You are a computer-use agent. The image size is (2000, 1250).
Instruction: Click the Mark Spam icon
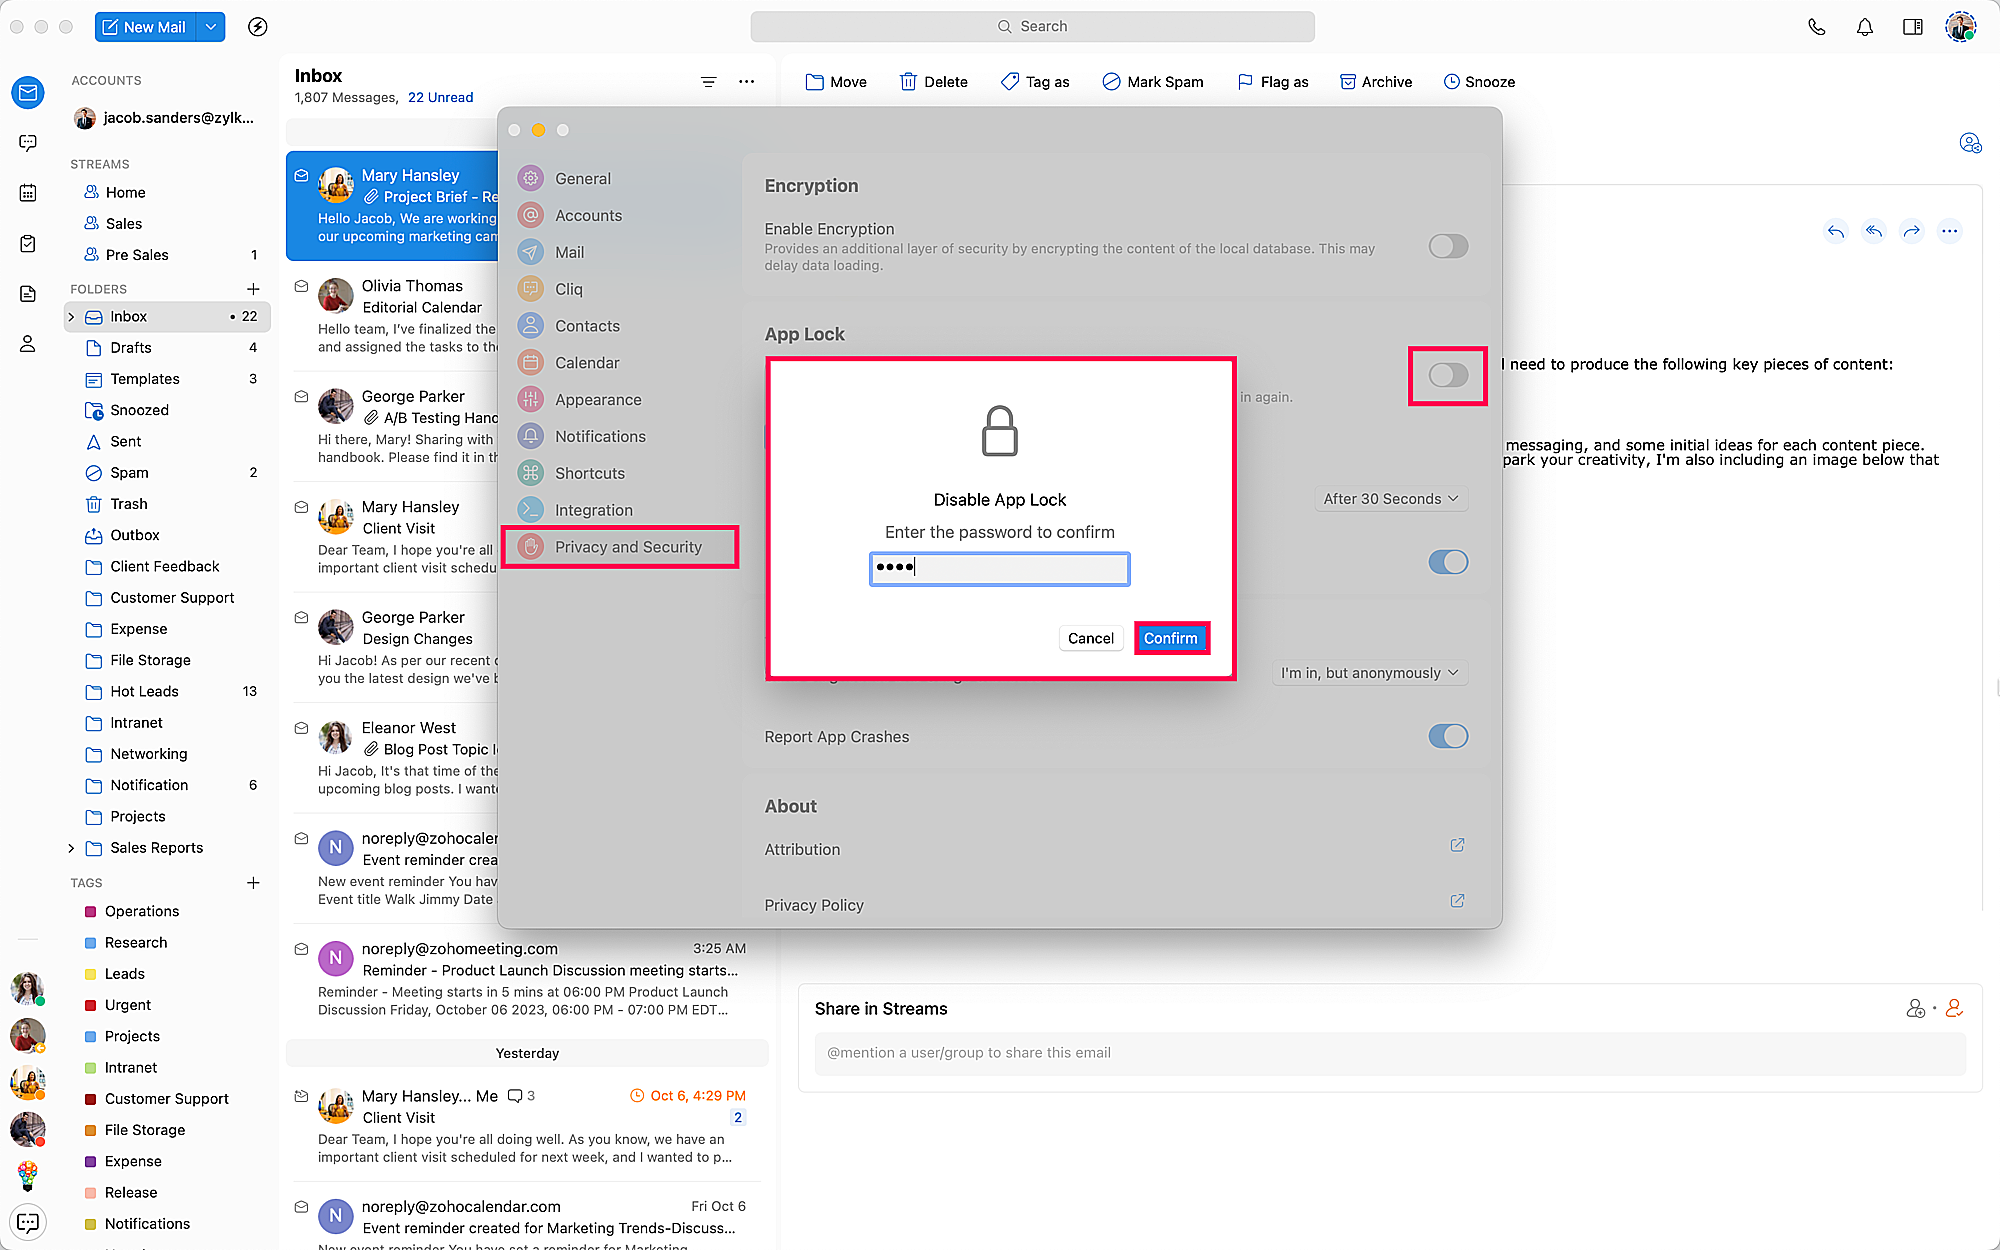(x=1111, y=82)
